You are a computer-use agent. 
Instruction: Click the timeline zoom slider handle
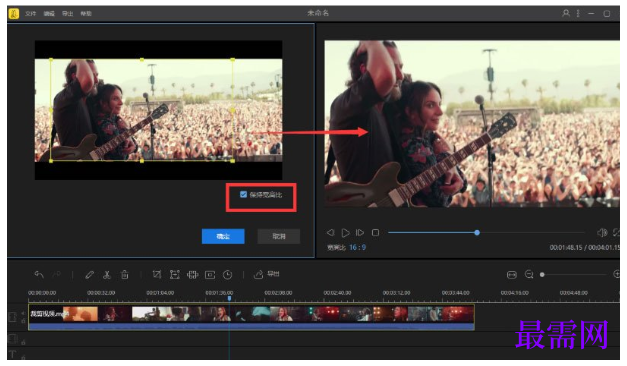pos(542,274)
